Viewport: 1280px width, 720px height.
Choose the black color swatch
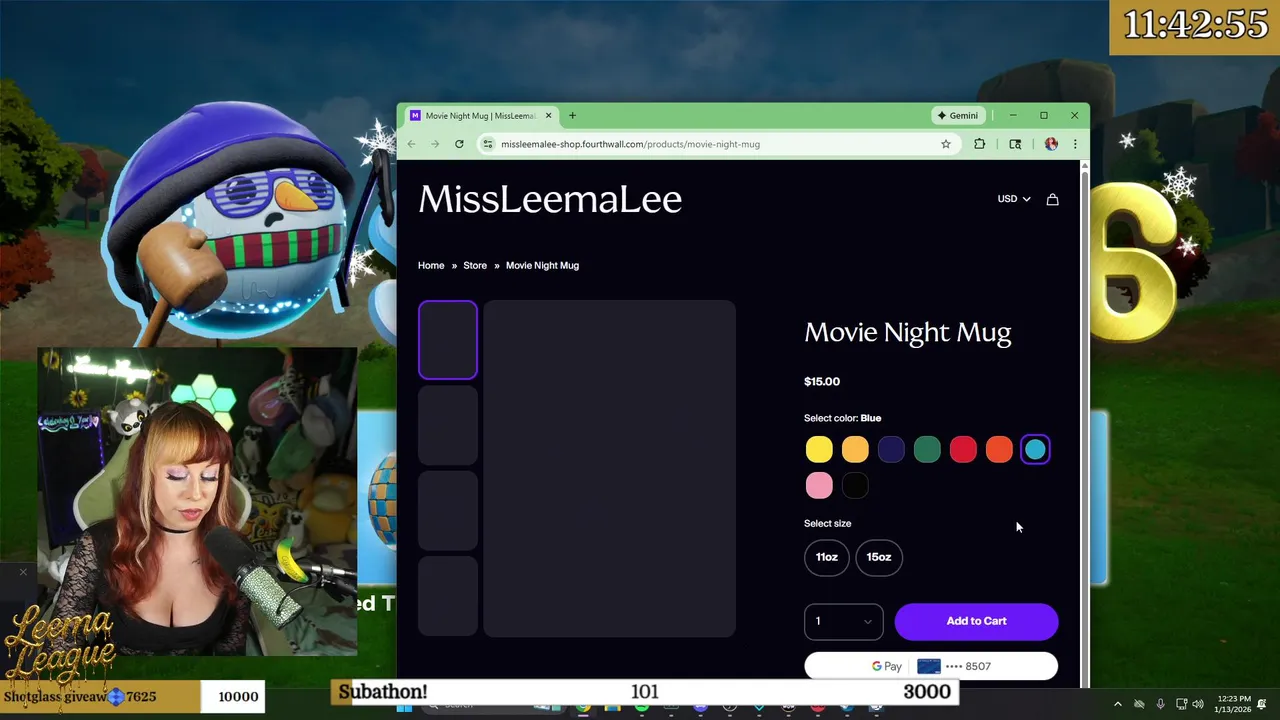click(855, 486)
